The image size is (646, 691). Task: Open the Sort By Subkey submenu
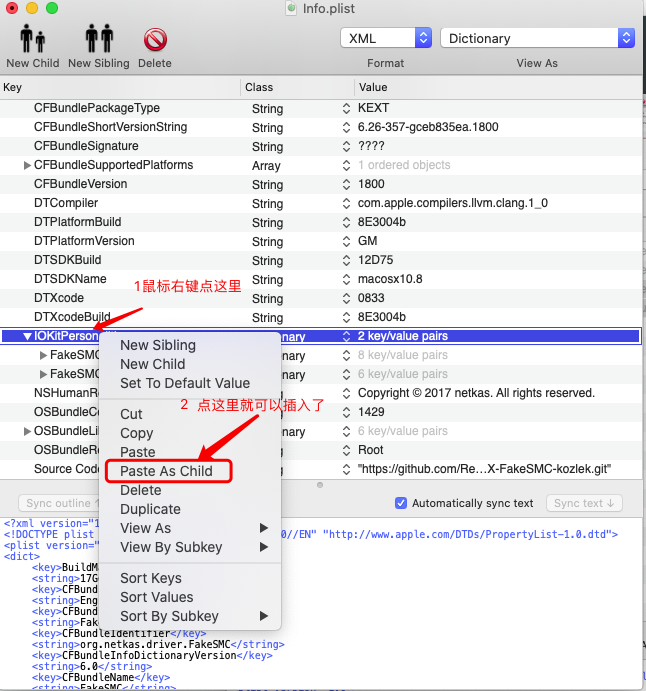point(190,616)
